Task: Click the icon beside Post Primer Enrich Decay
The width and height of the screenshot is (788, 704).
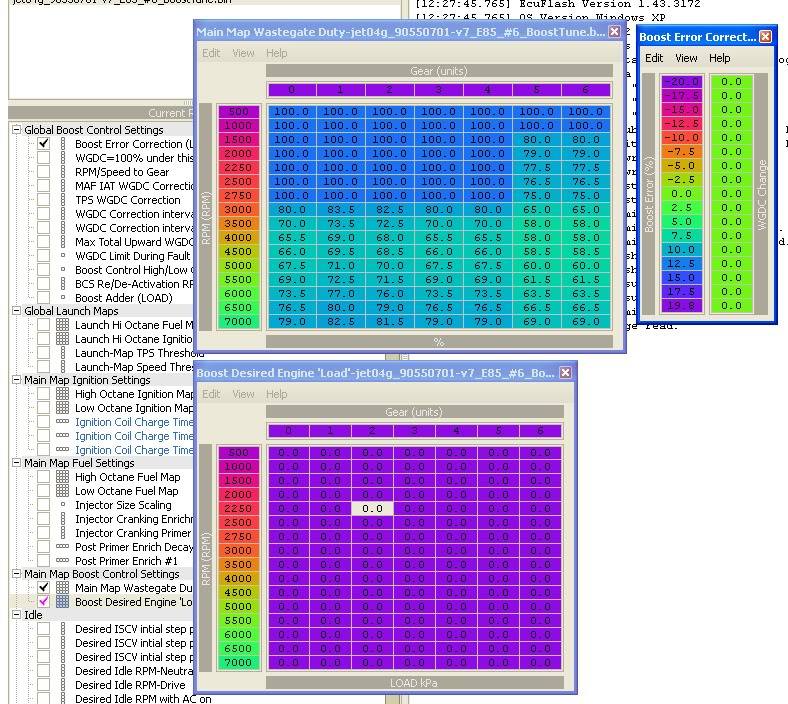Action: 62,546
